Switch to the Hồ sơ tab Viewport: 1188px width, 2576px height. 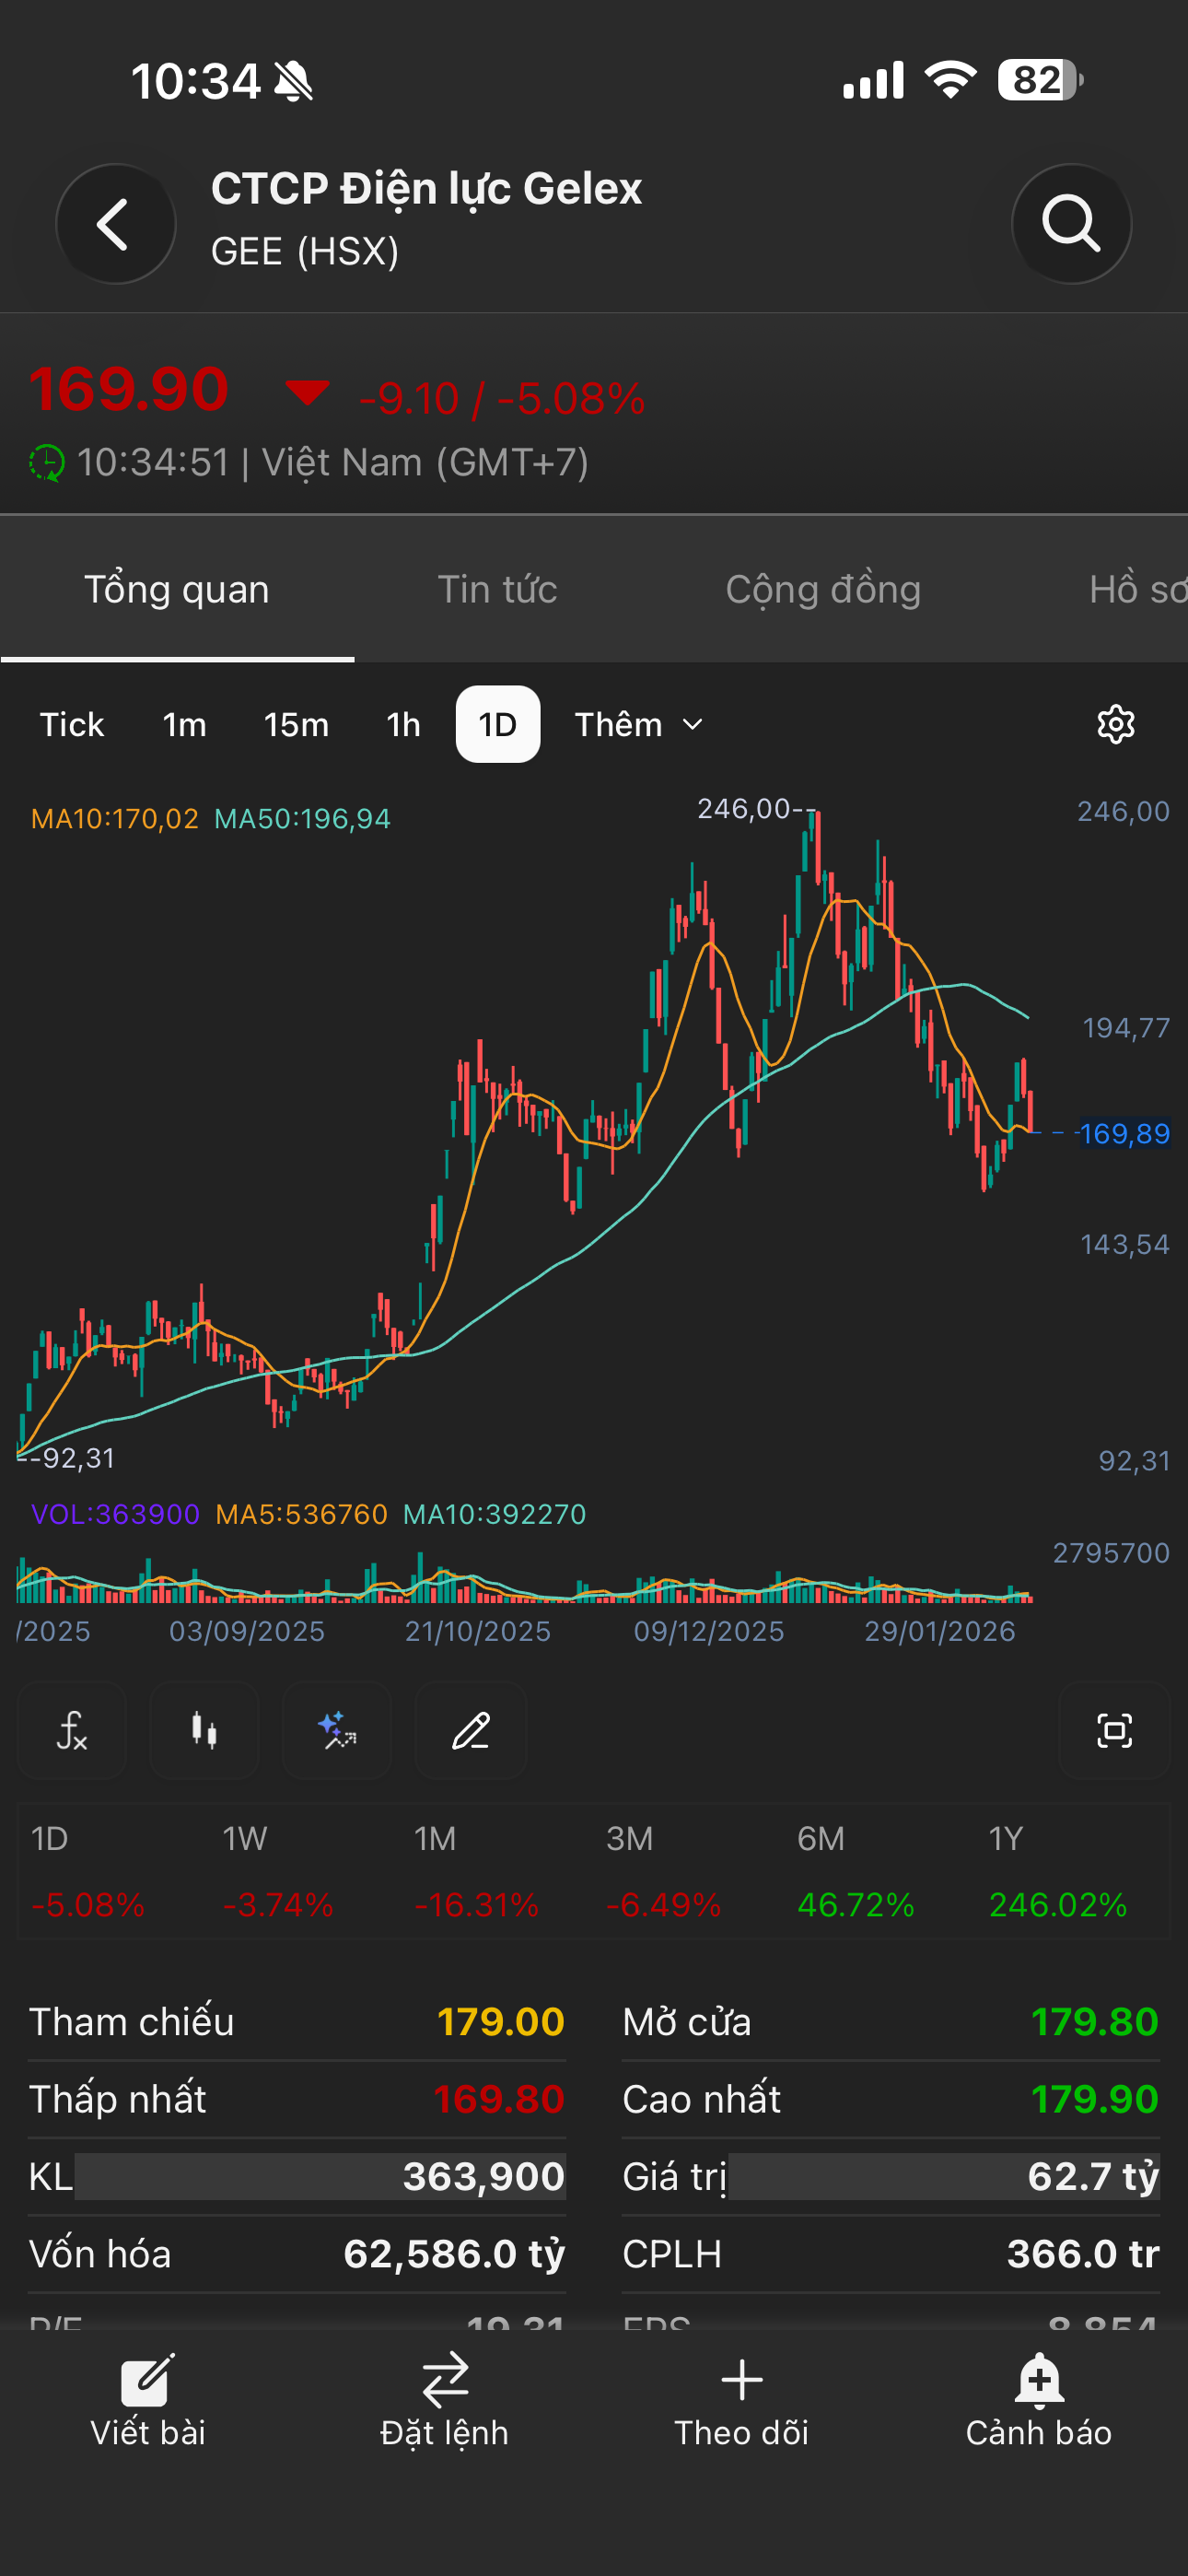point(1138,589)
